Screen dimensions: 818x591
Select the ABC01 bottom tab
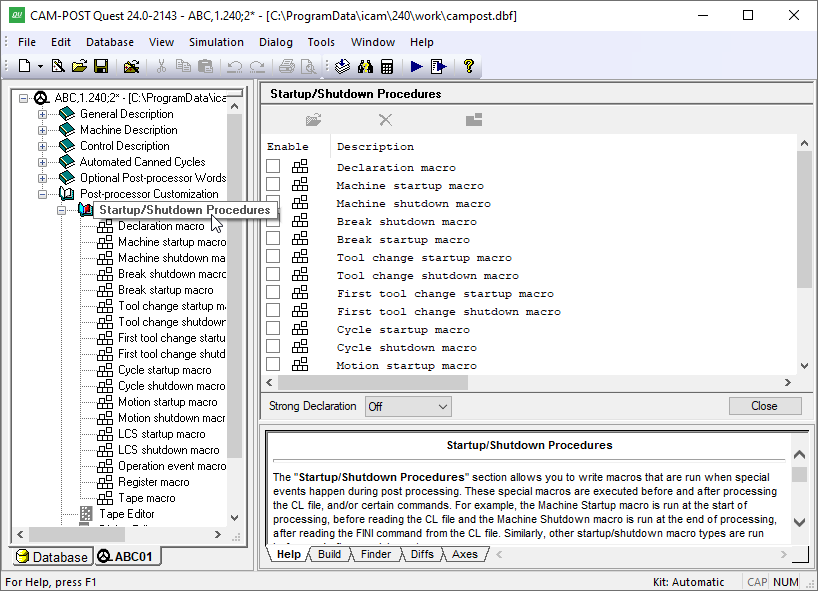[x=125, y=557]
